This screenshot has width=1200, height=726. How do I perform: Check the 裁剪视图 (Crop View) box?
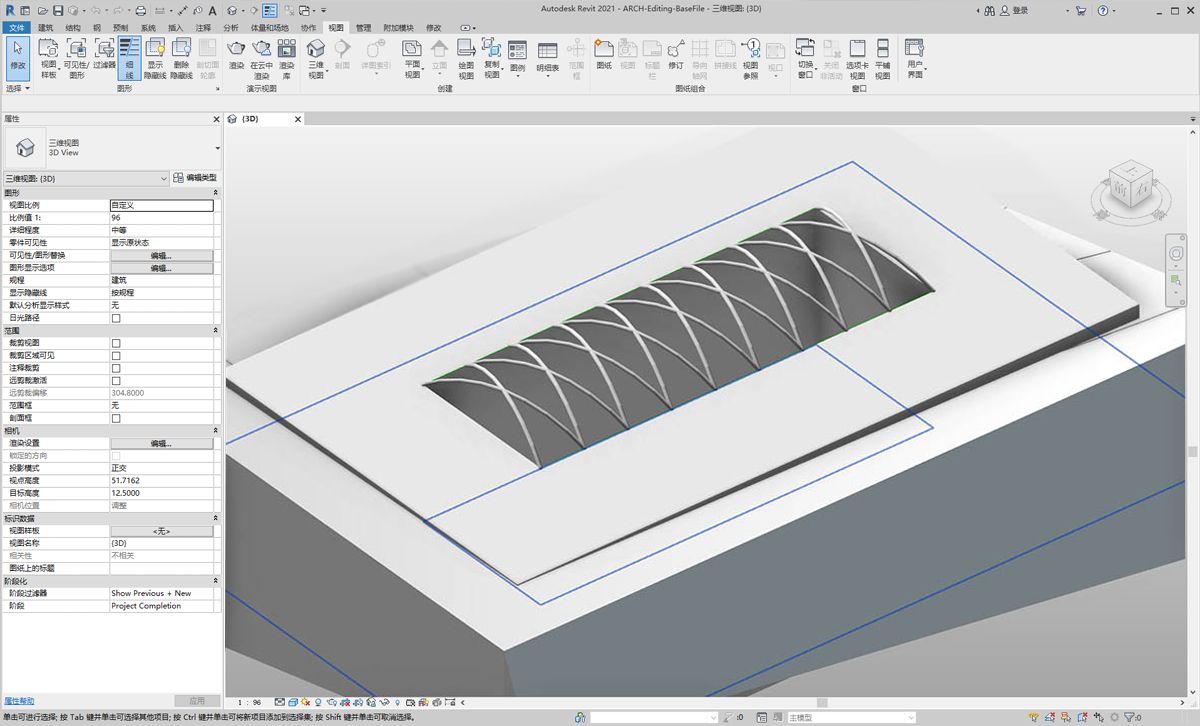[116, 343]
